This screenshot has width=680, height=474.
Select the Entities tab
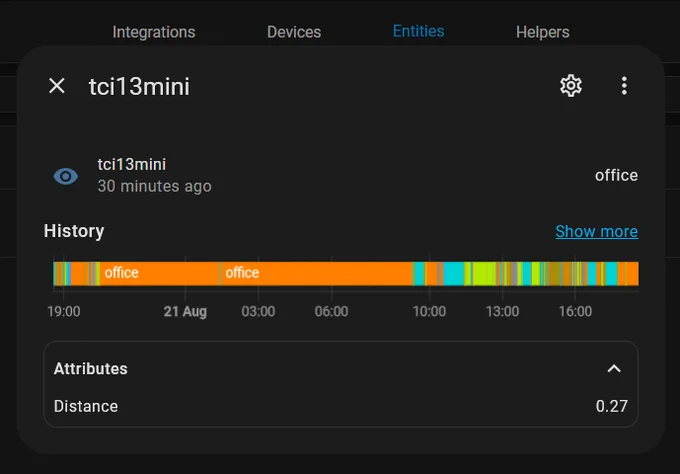[418, 31]
